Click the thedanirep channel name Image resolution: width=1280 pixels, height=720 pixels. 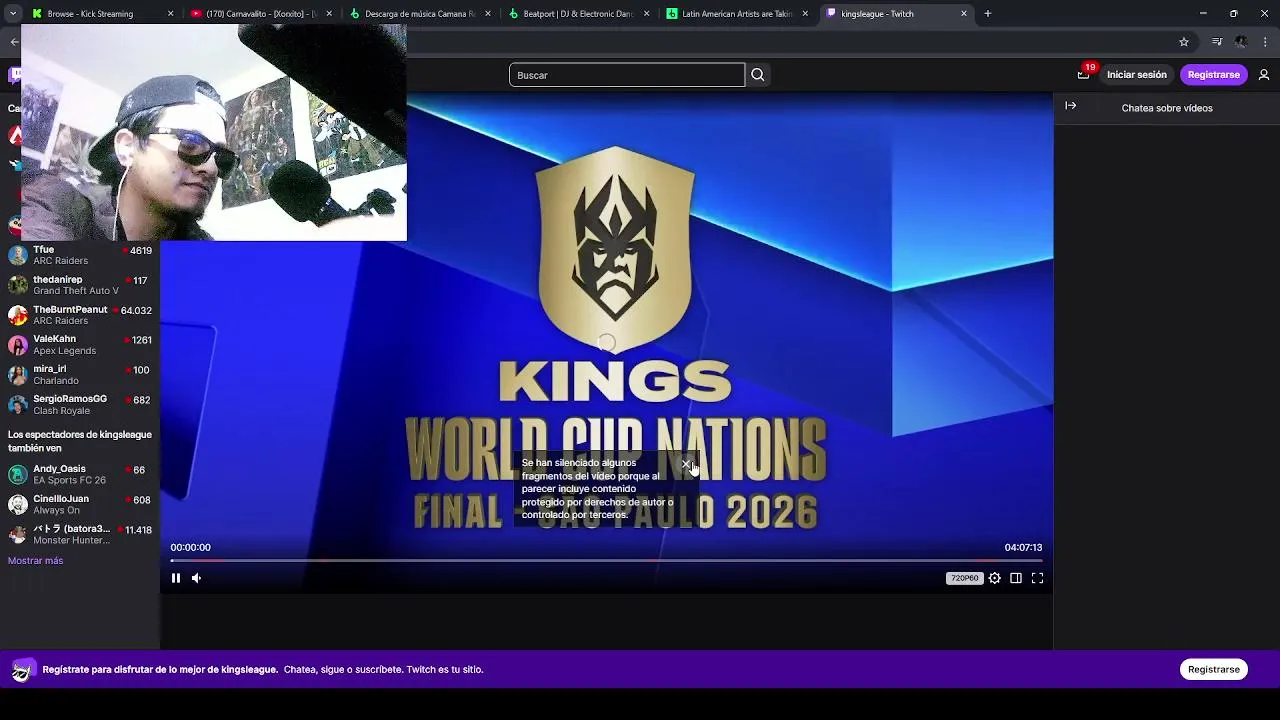pyautogui.click(x=58, y=280)
